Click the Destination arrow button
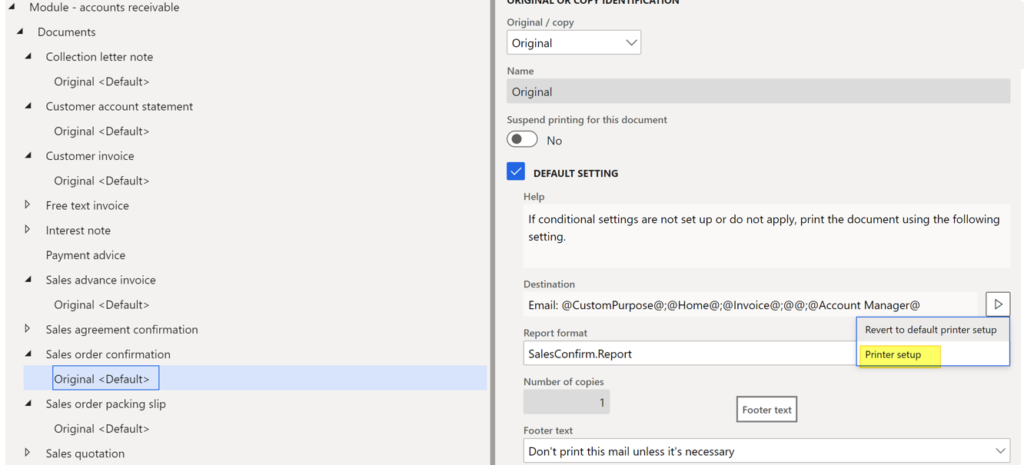The image size is (1024, 465). pyautogui.click(x=997, y=304)
